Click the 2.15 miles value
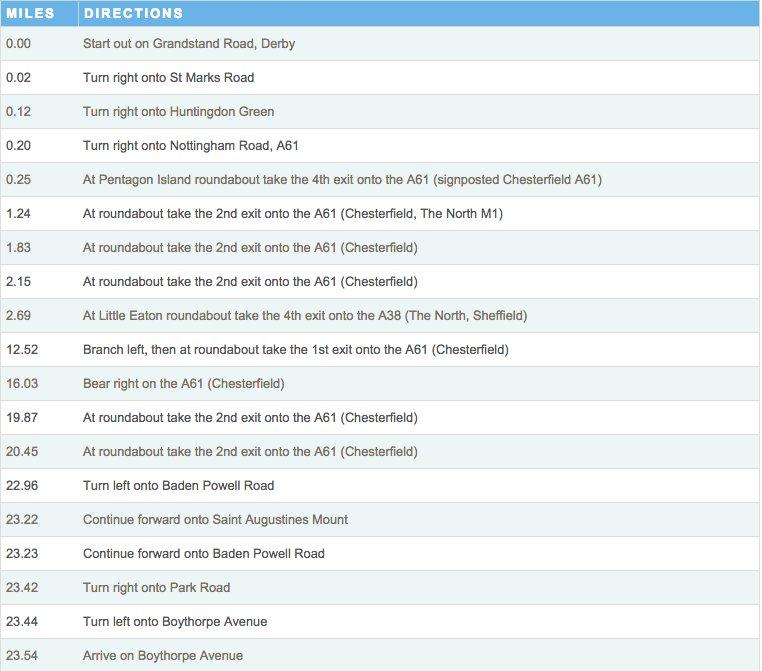Image resolution: width=762 pixels, height=671 pixels. [x=18, y=282]
